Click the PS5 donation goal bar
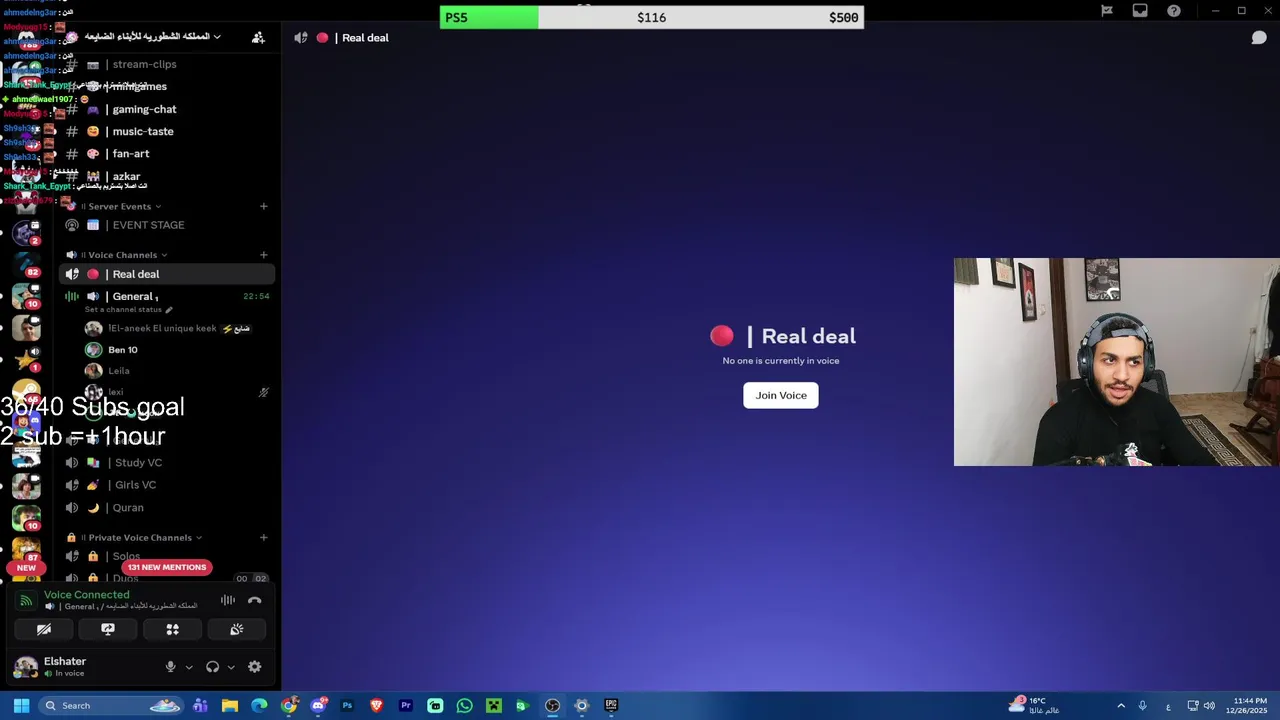The width and height of the screenshot is (1280, 720). [x=651, y=17]
